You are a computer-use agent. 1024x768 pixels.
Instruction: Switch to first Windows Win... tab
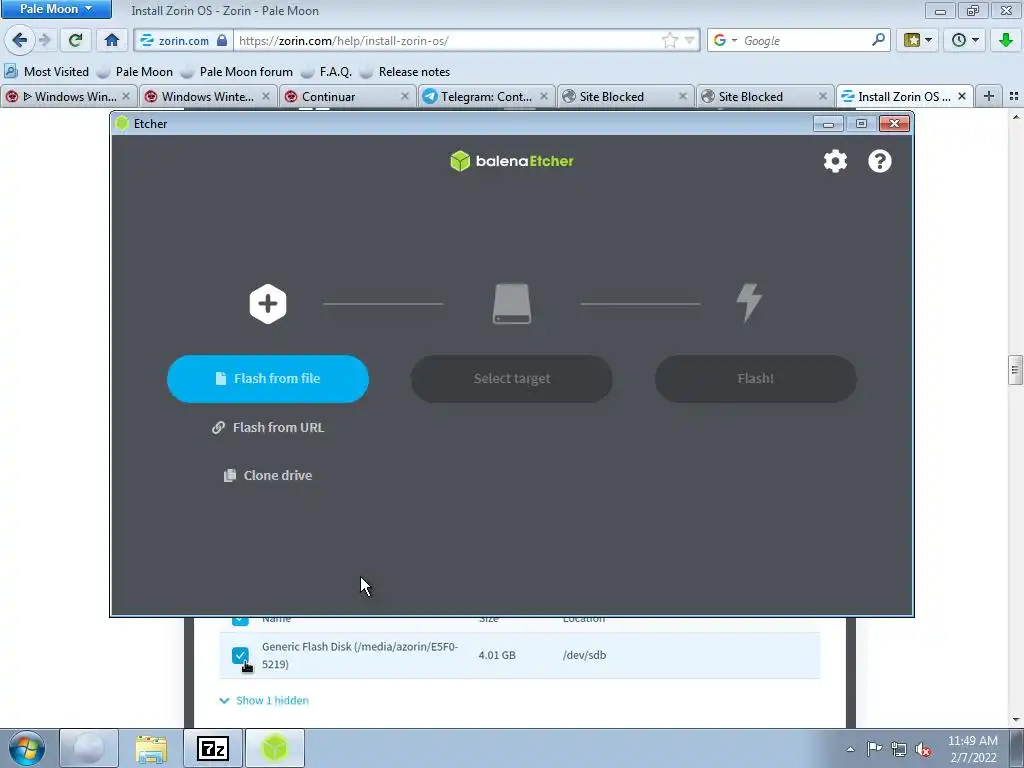pyautogui.click(x=68, y=97)
